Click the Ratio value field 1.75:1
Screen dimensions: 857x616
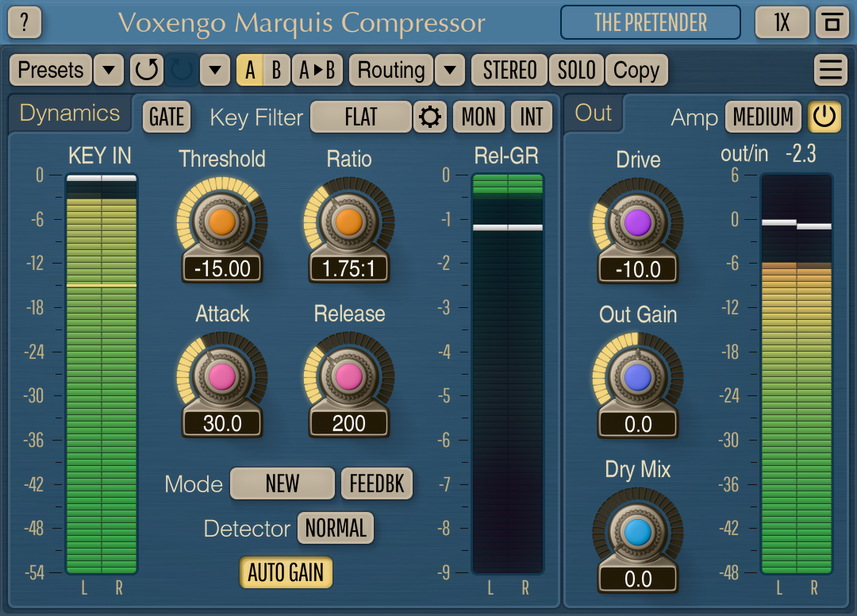coord(348,268)
